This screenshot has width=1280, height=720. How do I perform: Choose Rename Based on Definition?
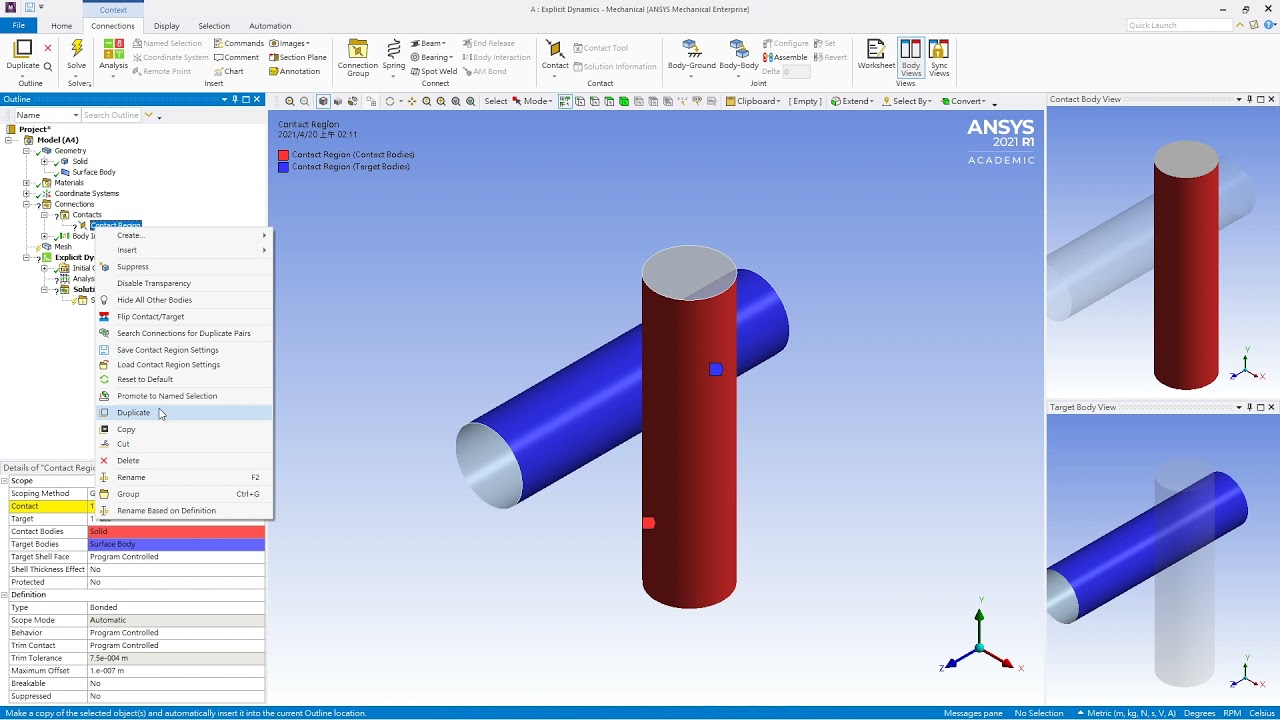tap(185, 511)
